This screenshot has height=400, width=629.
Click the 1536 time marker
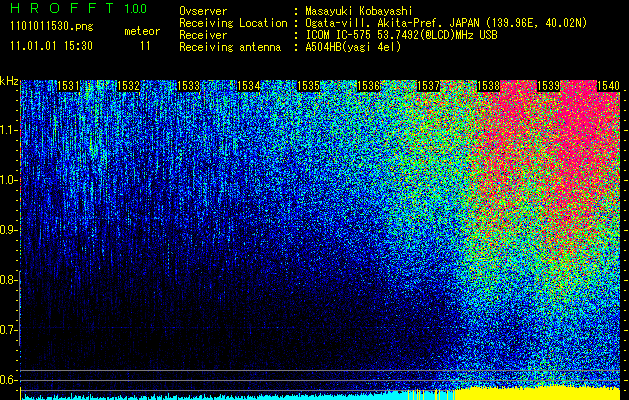coord(368,86)
